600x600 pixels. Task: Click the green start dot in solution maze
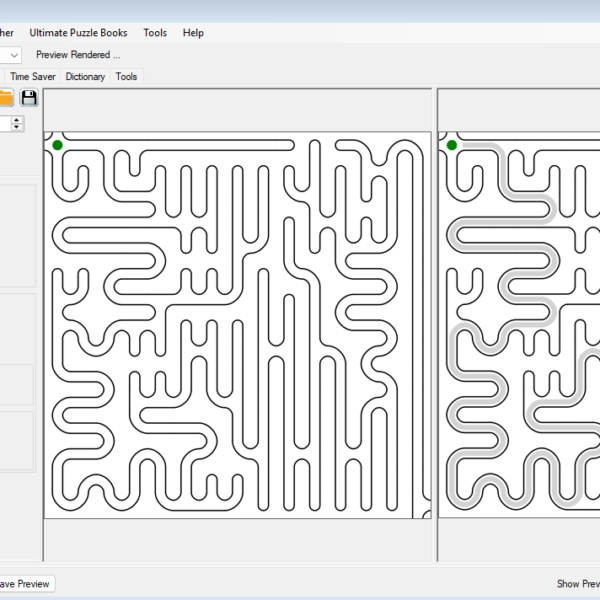click(x=452, y=145)
